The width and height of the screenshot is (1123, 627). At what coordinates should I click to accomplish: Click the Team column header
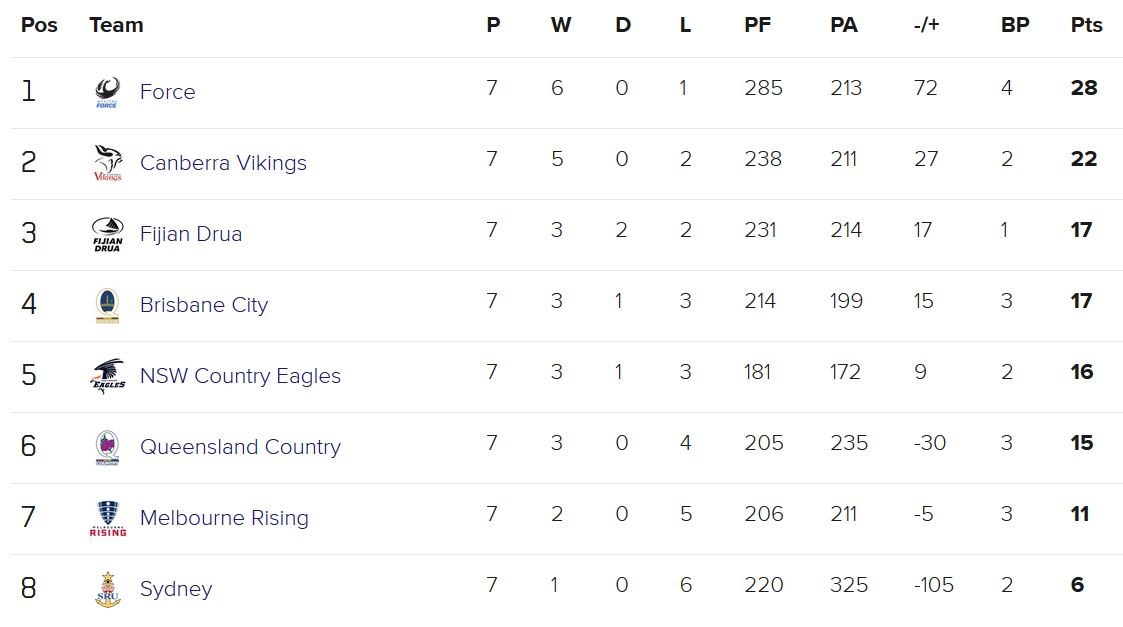pos(116,25)
